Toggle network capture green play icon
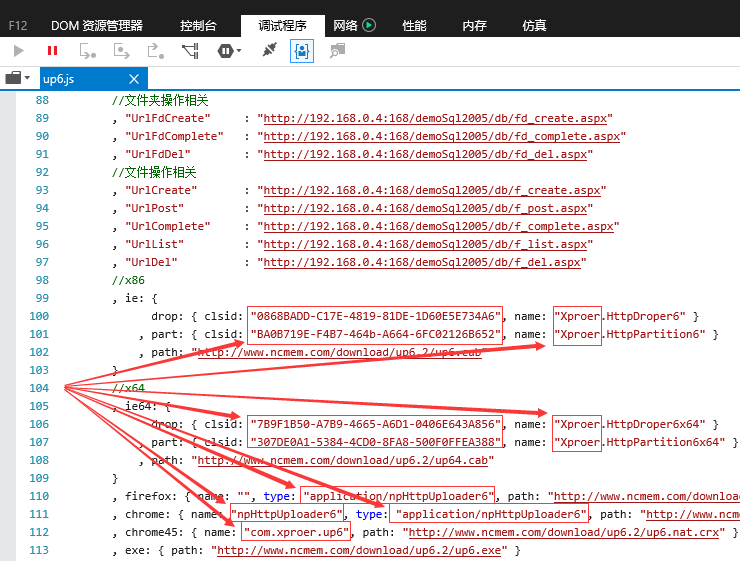The height and width of the screenshot is (561, 740). pos(369,25)
